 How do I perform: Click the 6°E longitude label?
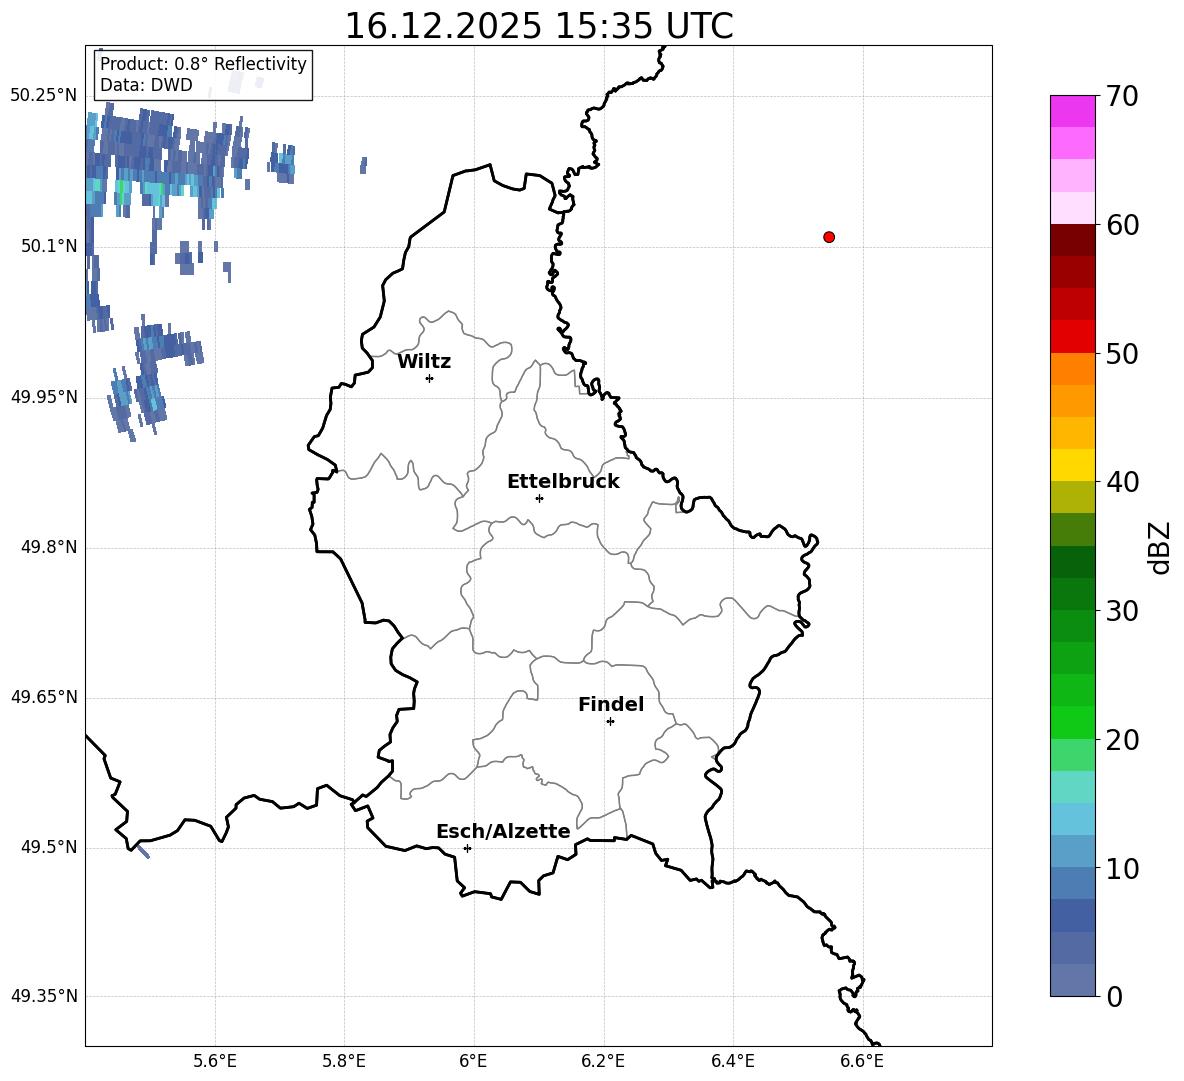click(473, 1061)
